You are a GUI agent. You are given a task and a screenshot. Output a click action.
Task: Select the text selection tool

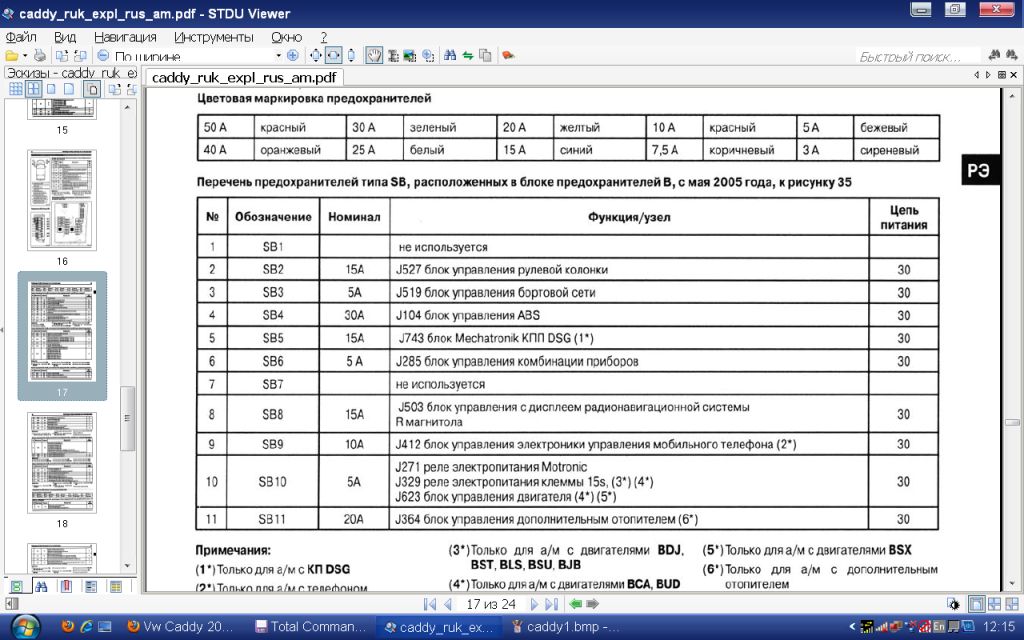point(392,56)
